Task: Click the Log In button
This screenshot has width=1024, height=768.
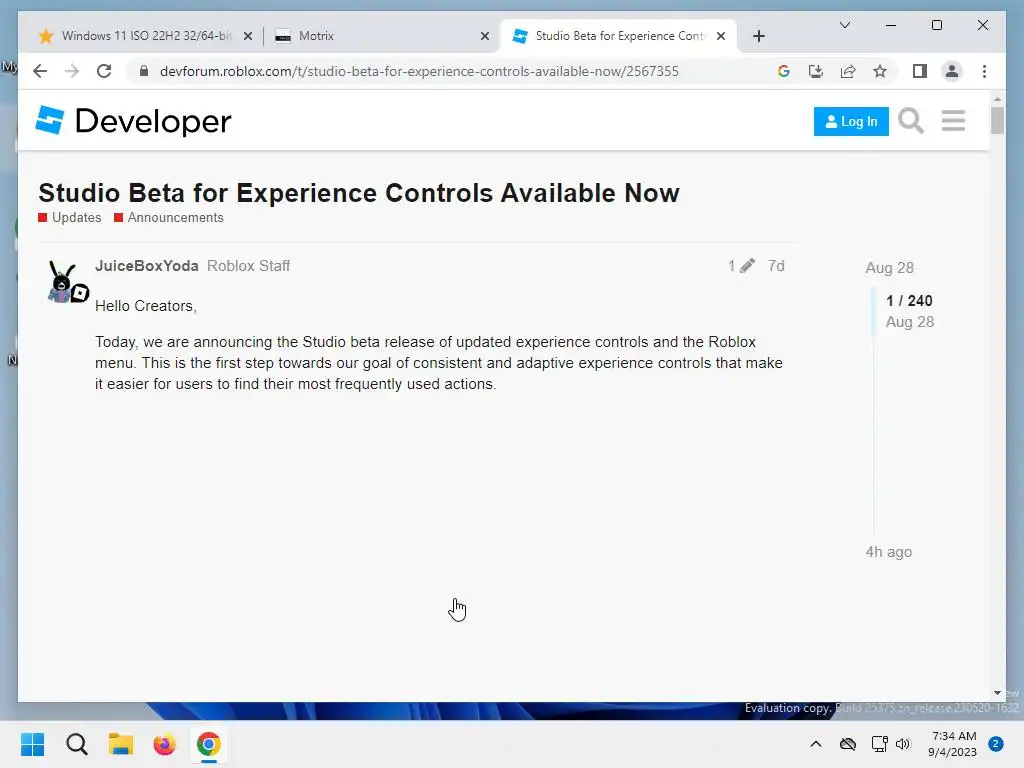Action: tap(850, 121)
